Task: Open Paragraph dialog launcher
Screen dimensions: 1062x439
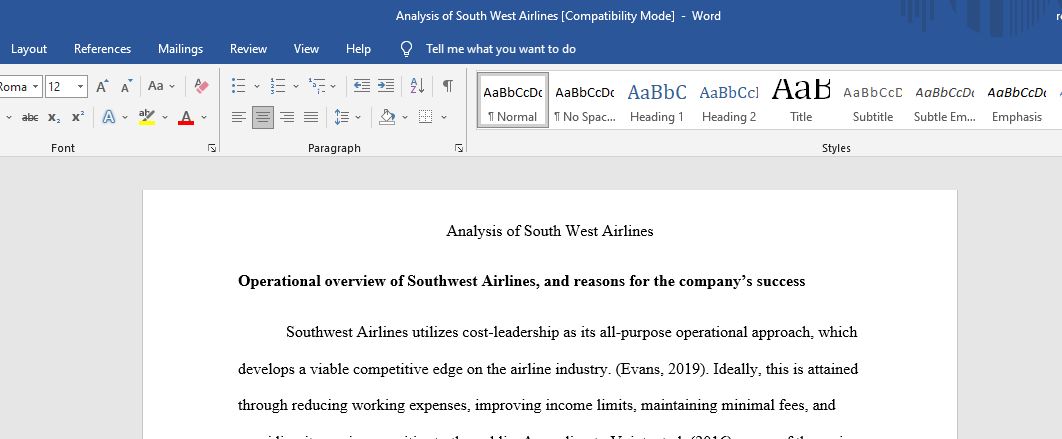Action: tap(459, 148)
